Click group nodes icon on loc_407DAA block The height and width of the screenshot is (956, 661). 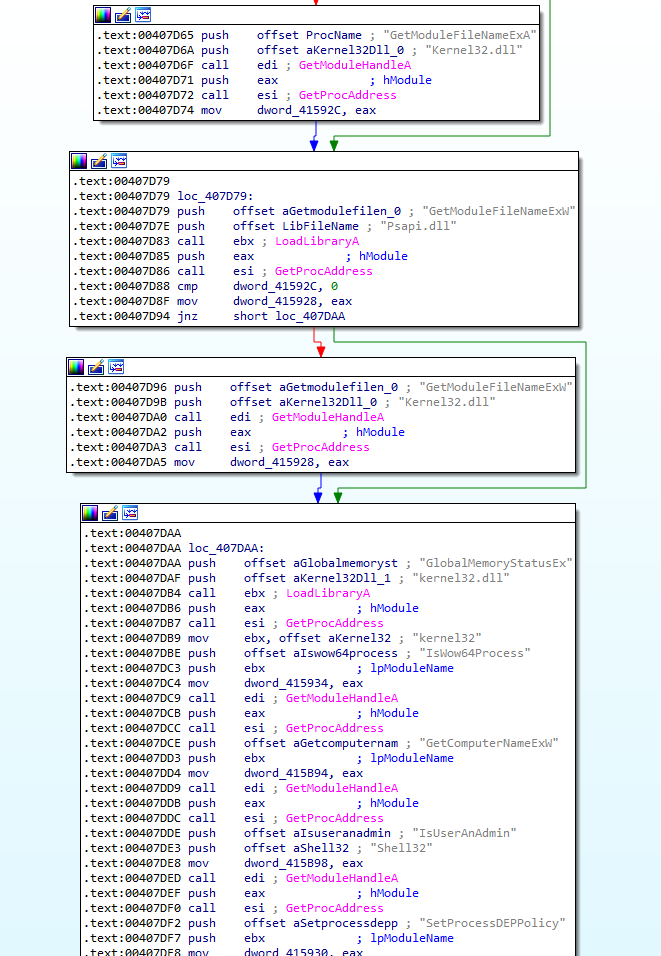[x=130, y=513]
